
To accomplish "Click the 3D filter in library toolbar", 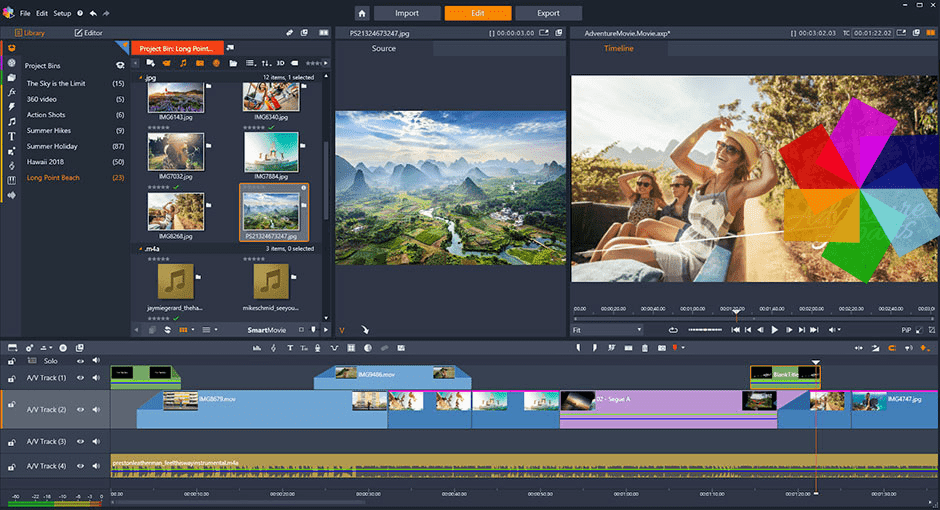I will [x=280, y=63].
